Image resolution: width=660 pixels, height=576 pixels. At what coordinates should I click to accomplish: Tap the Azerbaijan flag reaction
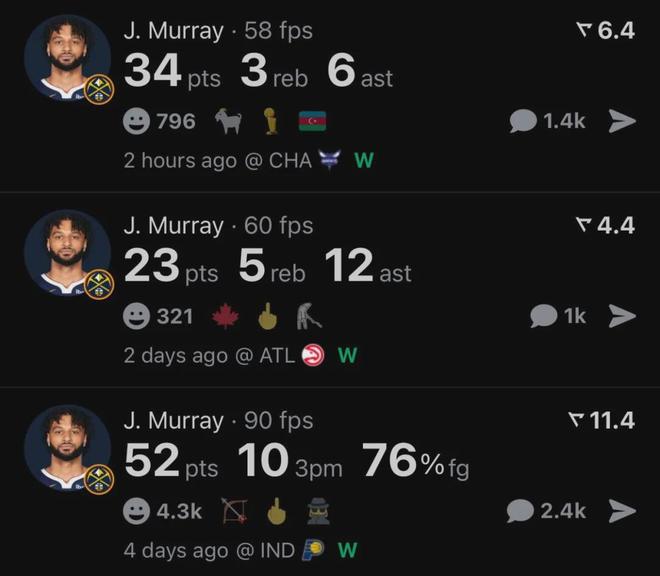click(x=313, y=122)
